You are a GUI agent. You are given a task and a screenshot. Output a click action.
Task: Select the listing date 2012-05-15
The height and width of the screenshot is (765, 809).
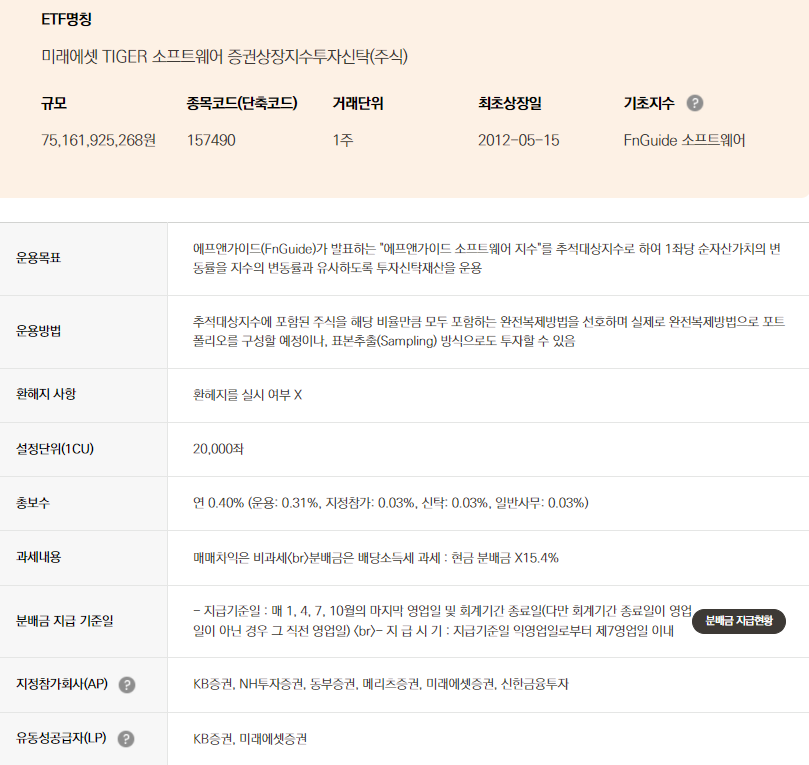[519, 140]
